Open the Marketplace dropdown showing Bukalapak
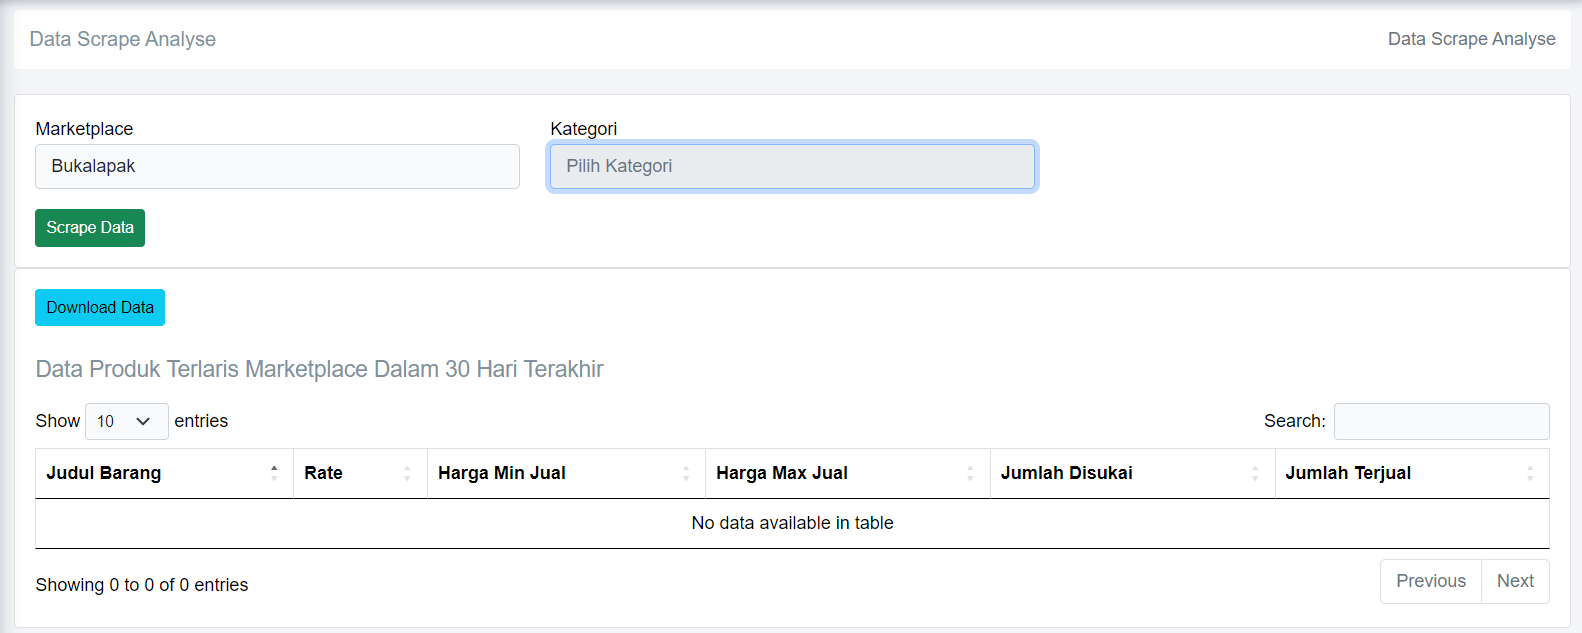 277,166
